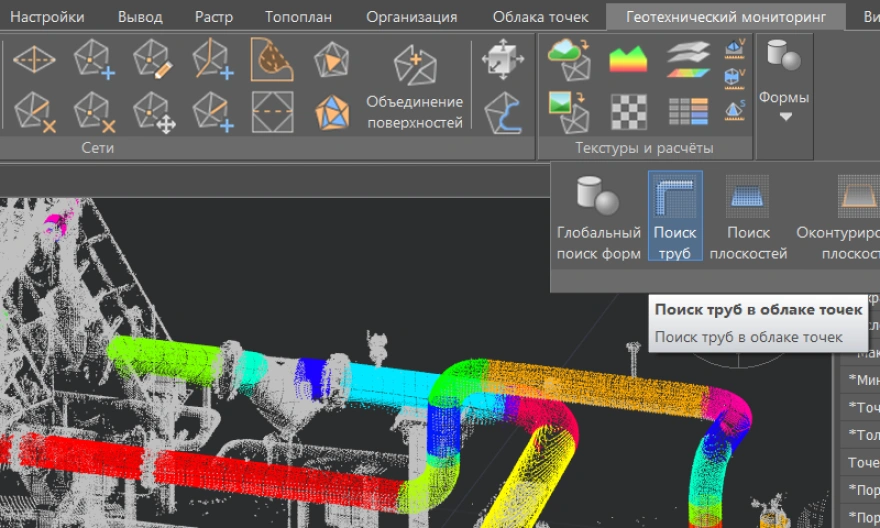Switch to the Топоплан tab
The image size is (880, 528).
click(299, 17)
